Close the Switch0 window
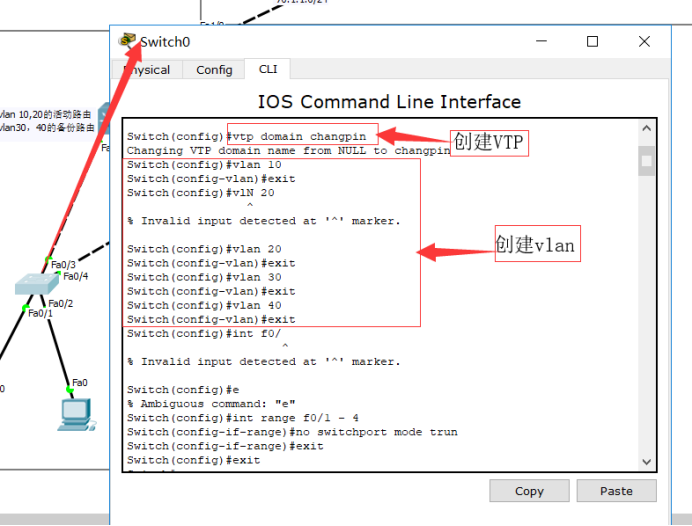Screen dimensions: 692x526 coord(644,41)
